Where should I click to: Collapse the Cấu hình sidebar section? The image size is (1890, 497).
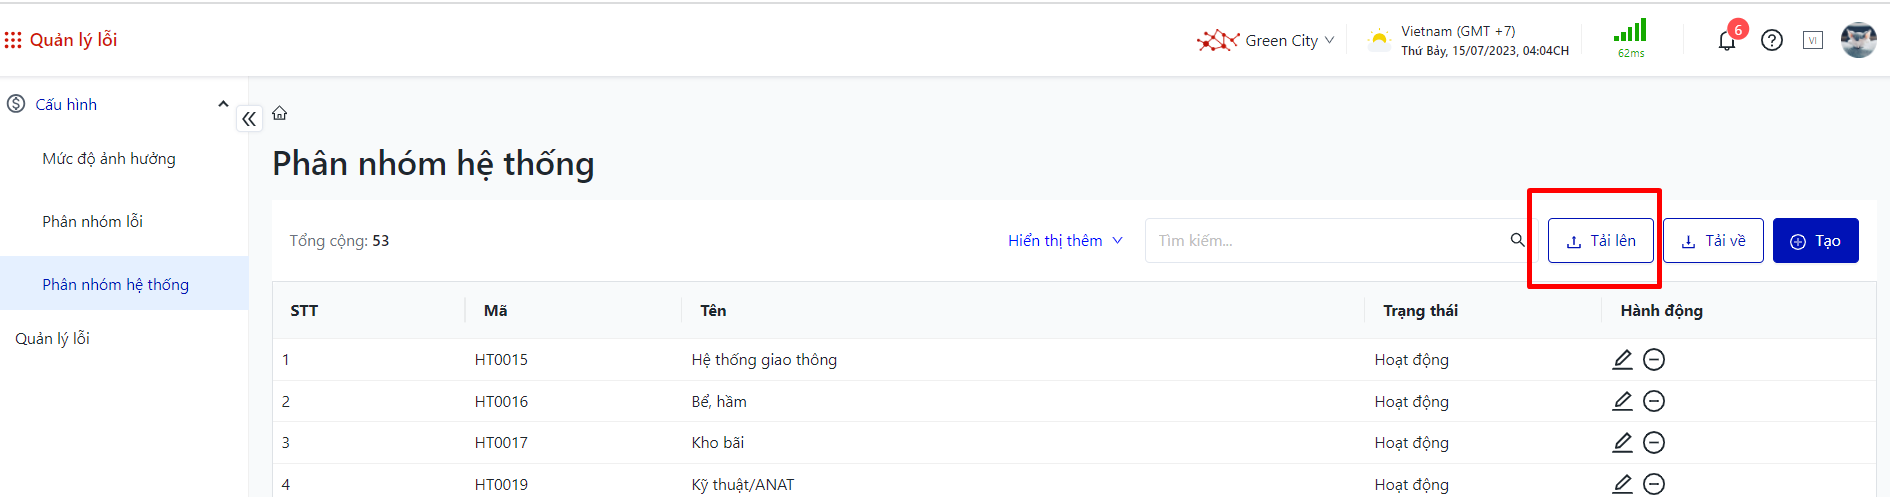223,104
